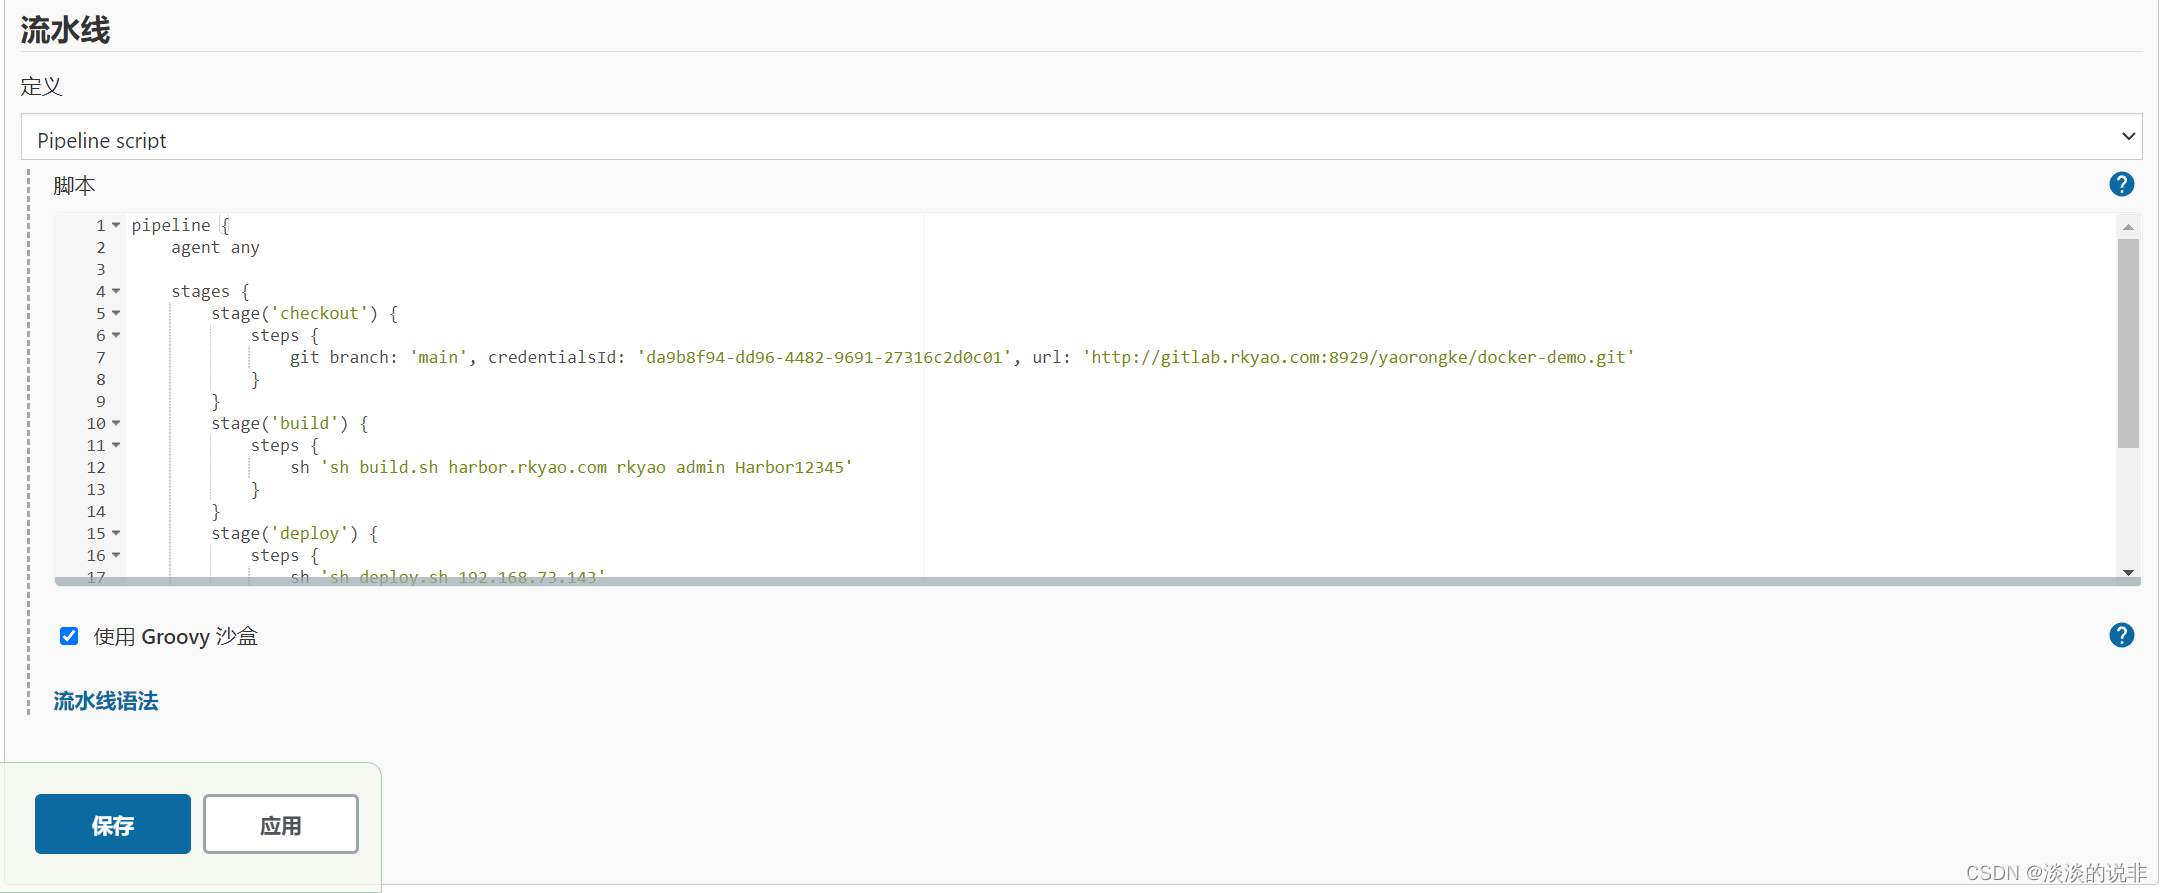This screenshot has height=893, width=2163.
Task: Click the 保存 save button
Action: point(113,824)
